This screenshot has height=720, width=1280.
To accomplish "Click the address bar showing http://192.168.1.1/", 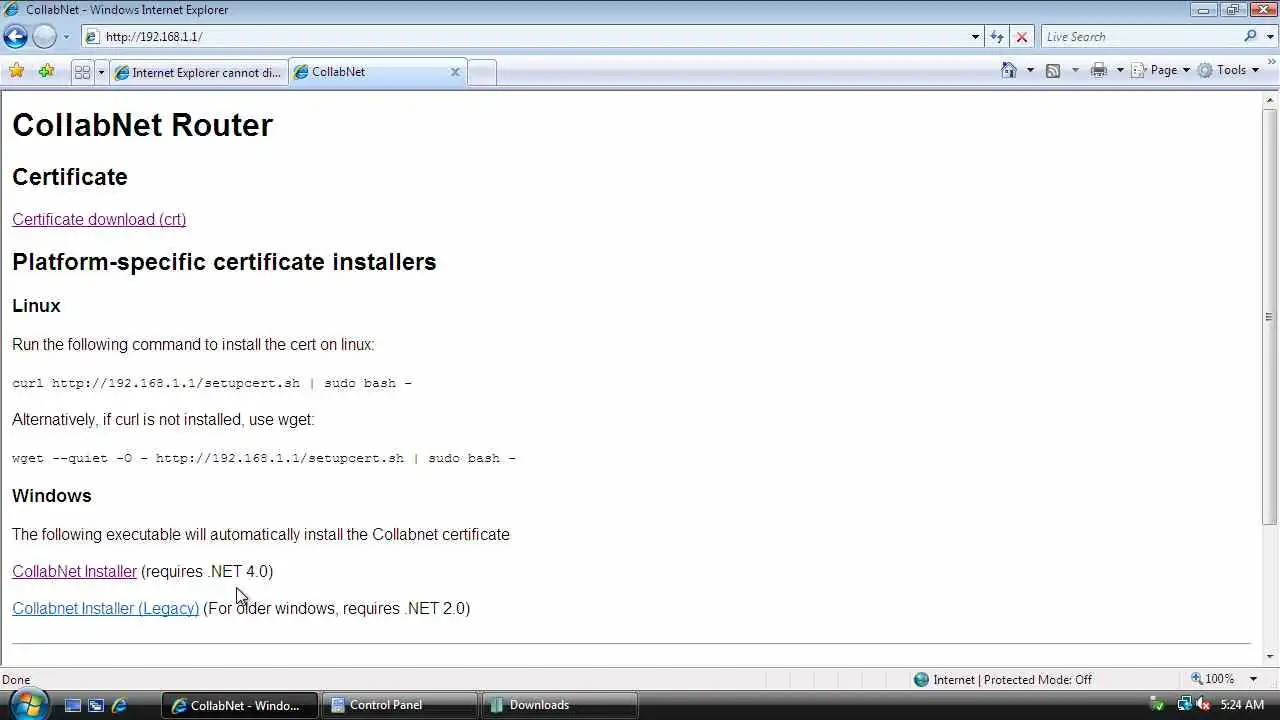I will (x=525, y=37).
